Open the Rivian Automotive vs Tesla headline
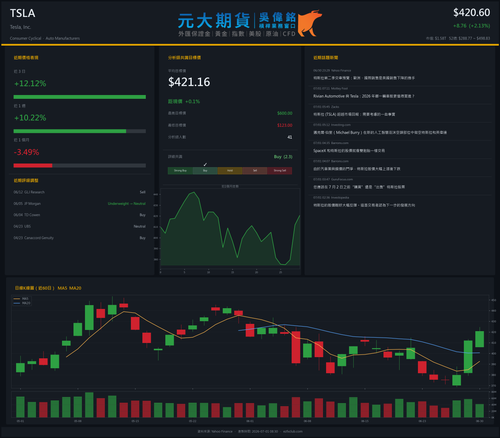Image resolution: width=500 pixels, height=438 pixels. (364, 96)
